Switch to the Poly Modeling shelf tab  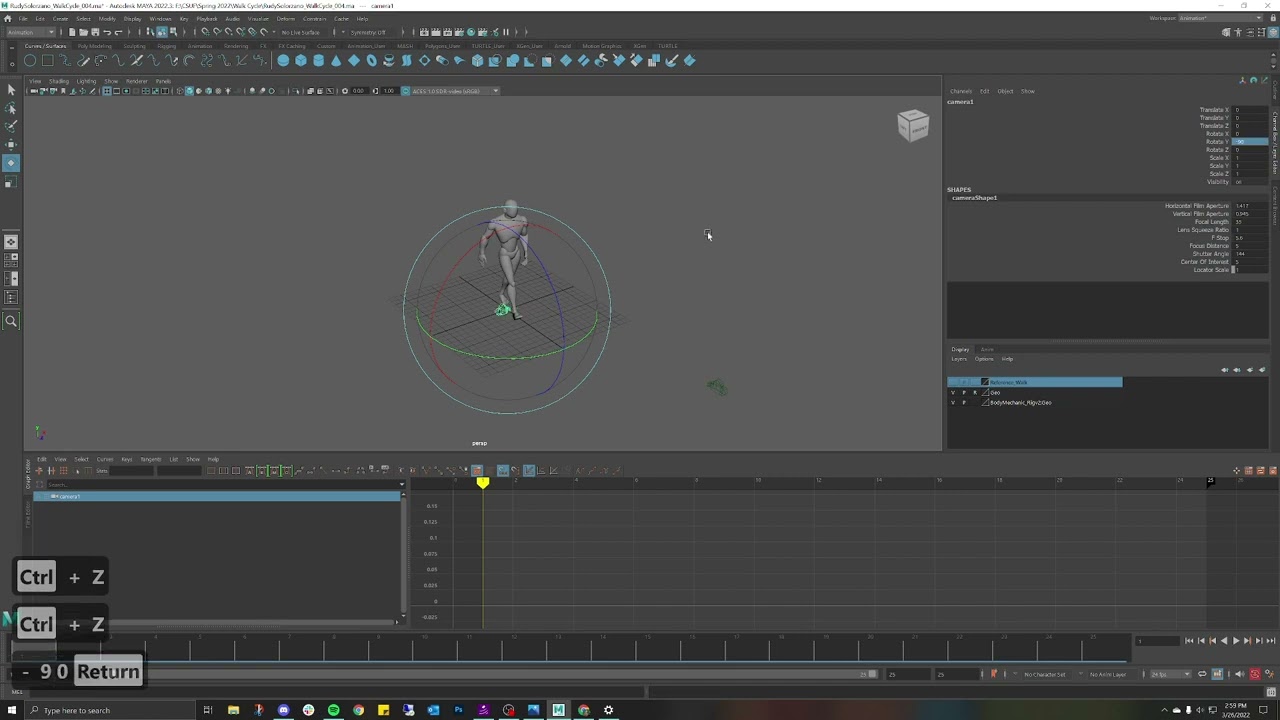tap(94, 46)
